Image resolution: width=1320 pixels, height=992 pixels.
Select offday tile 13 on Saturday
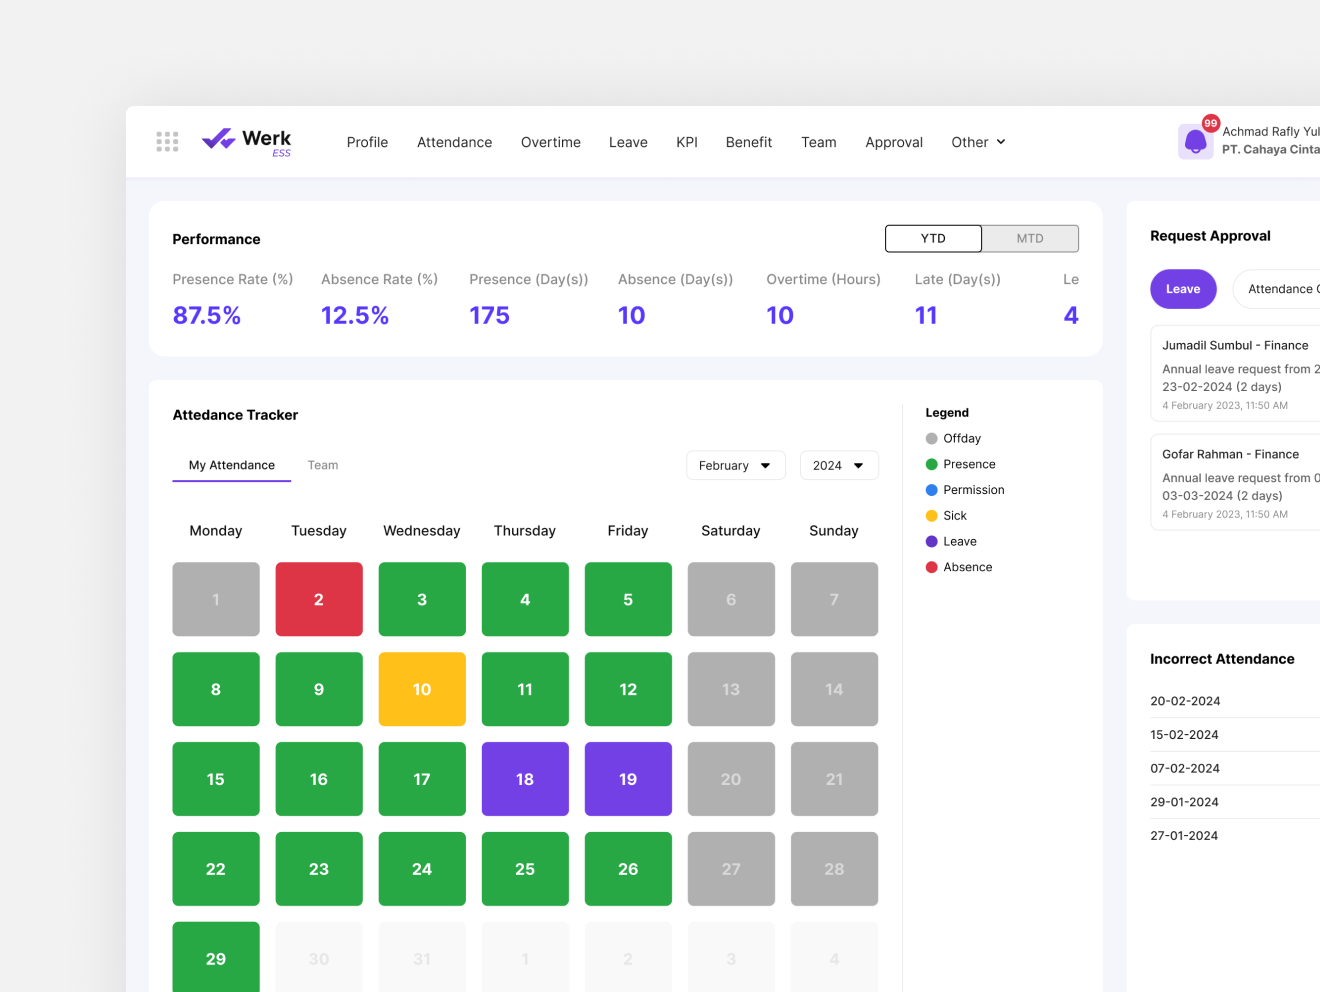731,689
